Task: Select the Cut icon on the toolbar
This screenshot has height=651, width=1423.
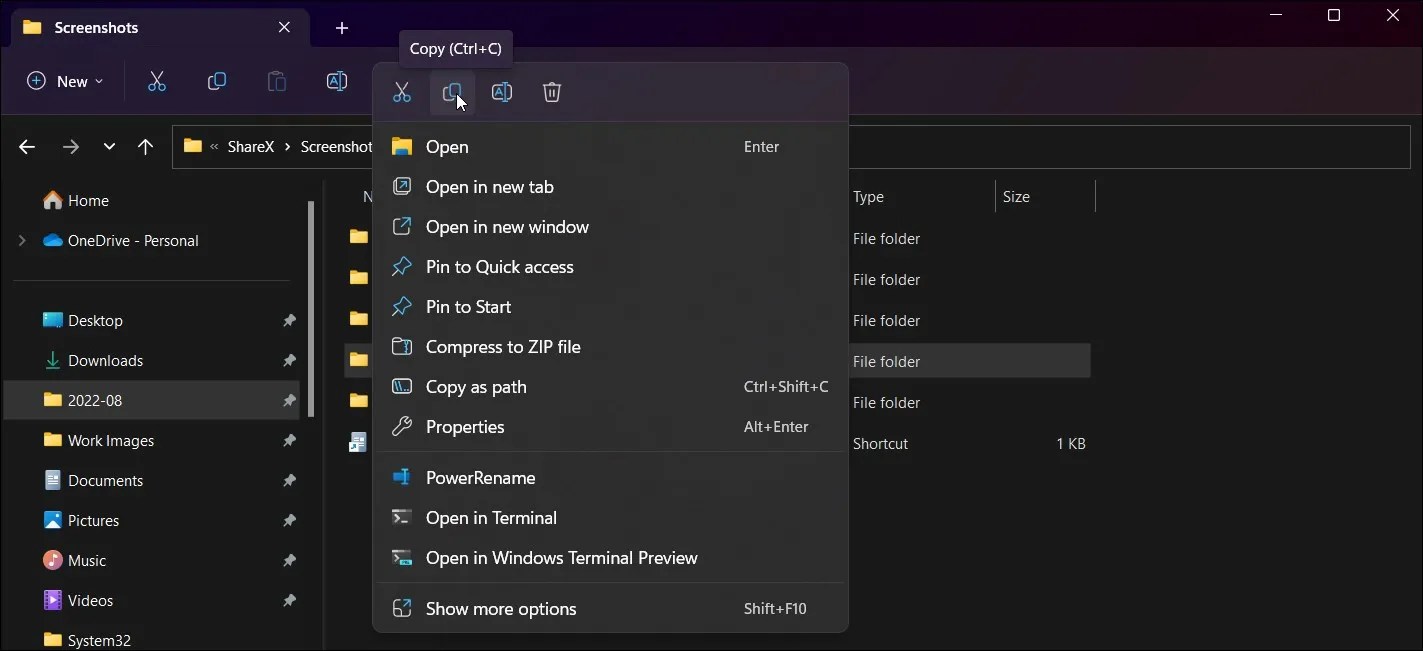Action: 156,81
